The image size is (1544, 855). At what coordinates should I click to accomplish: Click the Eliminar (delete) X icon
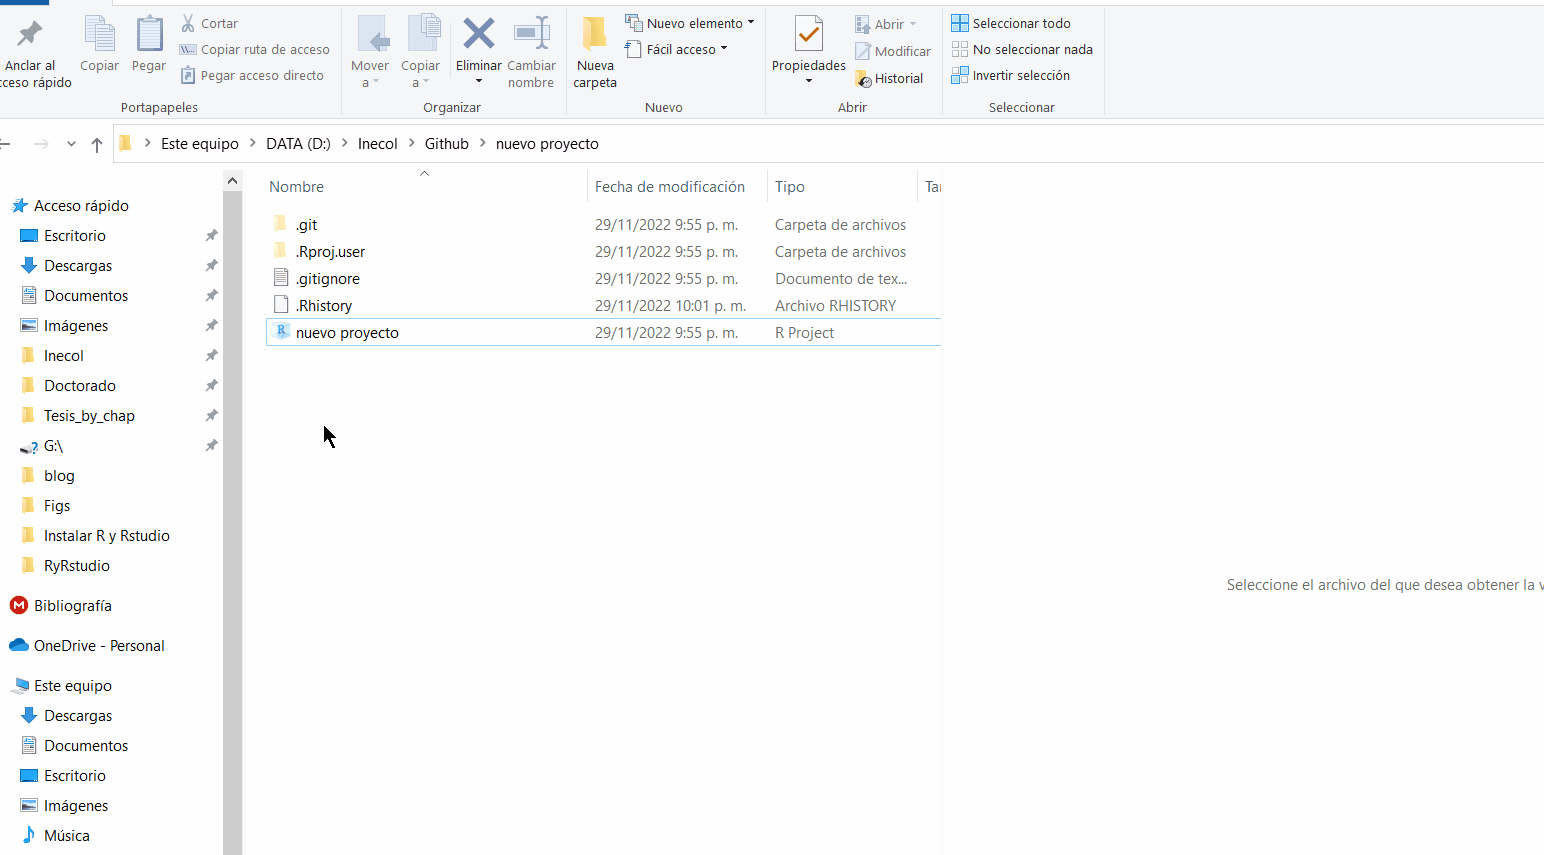pos(478,34)
